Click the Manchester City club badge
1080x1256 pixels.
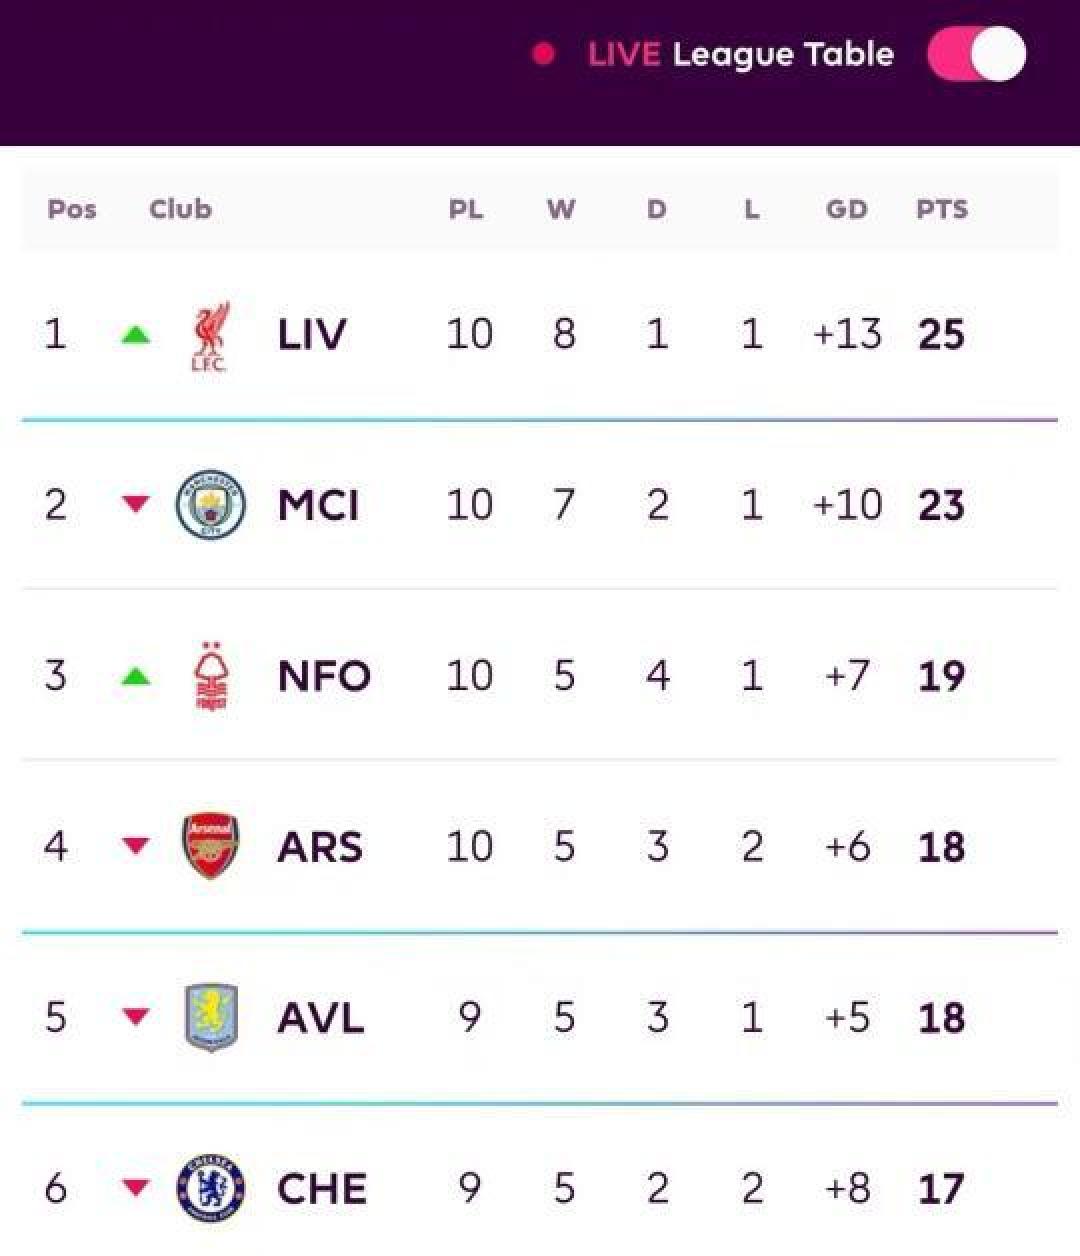[x=210, y=505]
